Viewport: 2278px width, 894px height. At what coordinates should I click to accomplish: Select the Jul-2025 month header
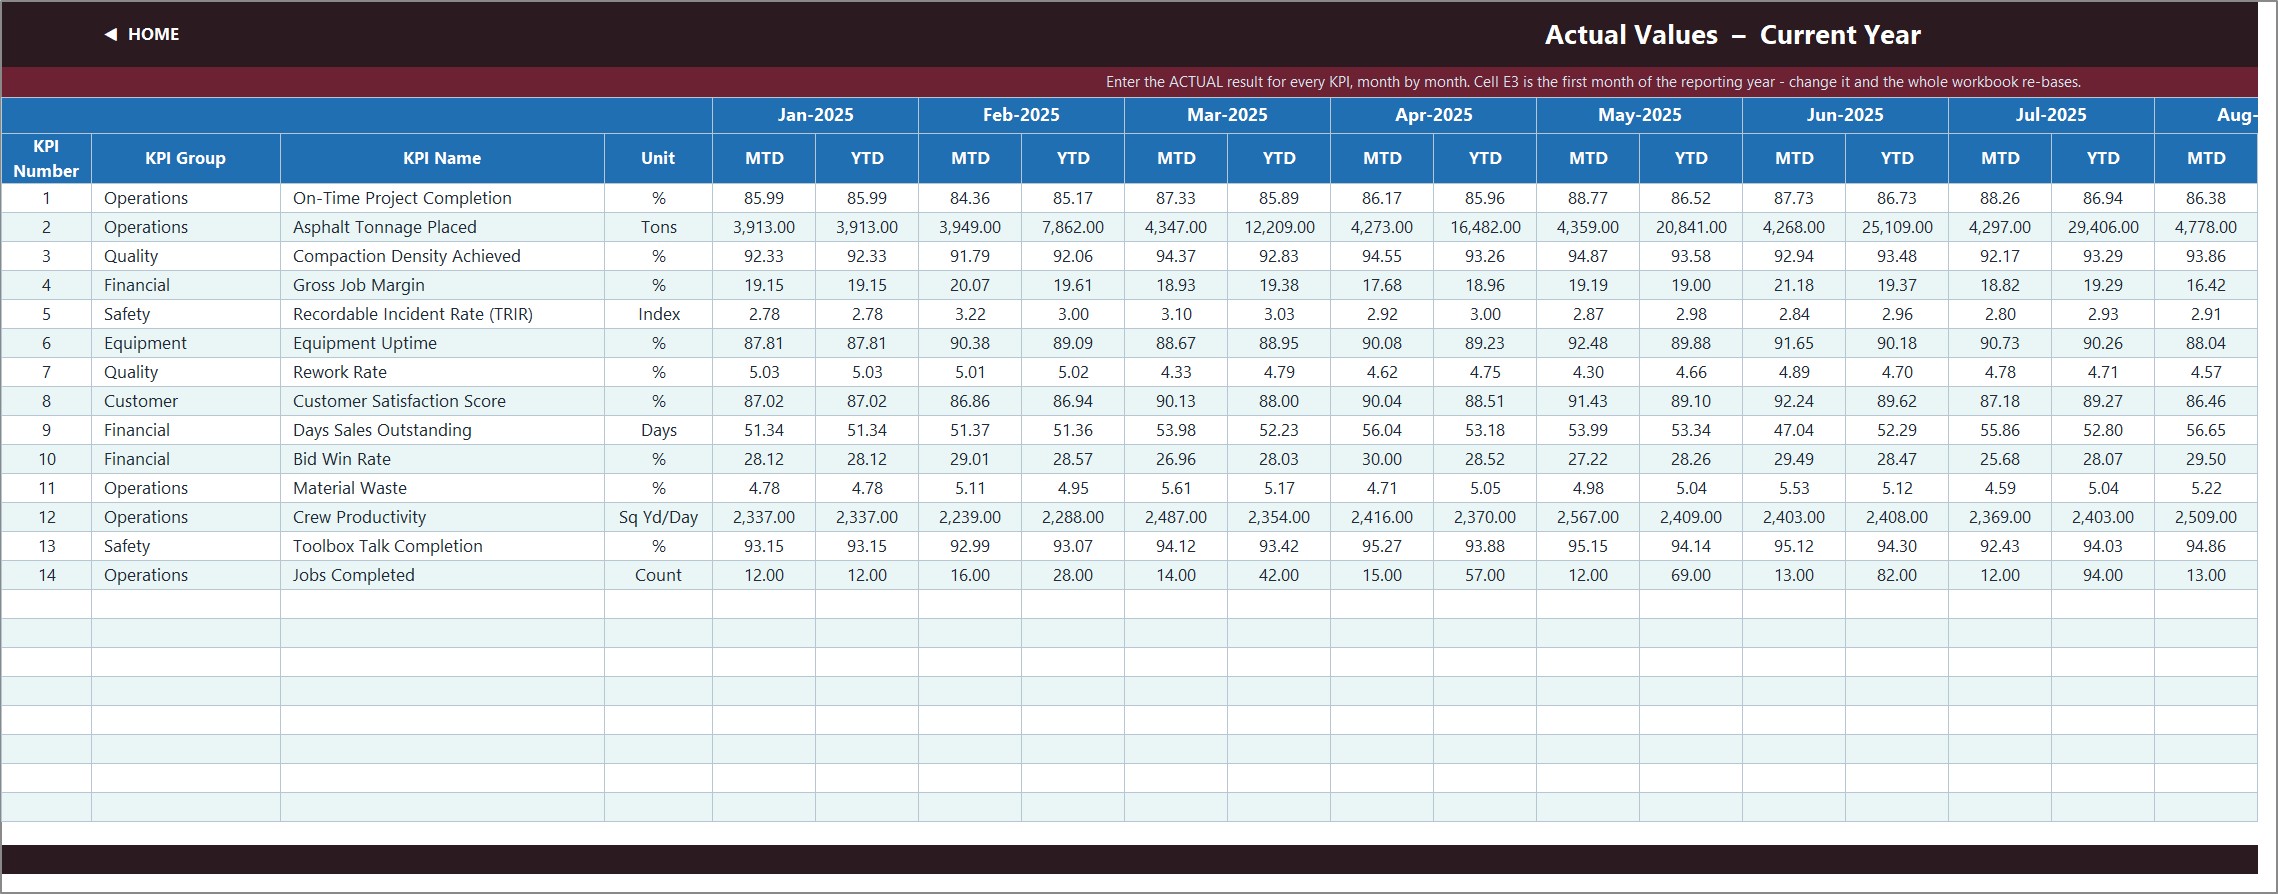tap(2051, 115)
